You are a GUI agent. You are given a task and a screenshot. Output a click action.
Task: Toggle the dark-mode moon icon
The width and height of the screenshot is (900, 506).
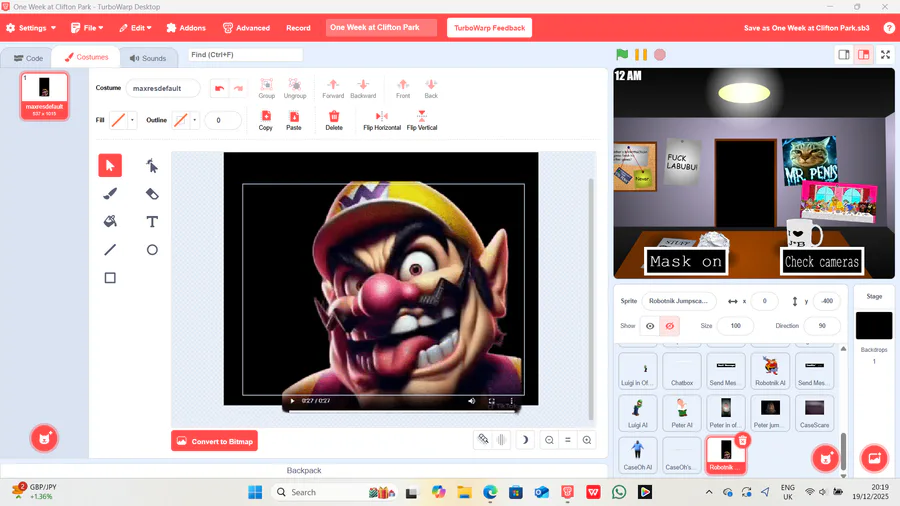pos(524,440)
